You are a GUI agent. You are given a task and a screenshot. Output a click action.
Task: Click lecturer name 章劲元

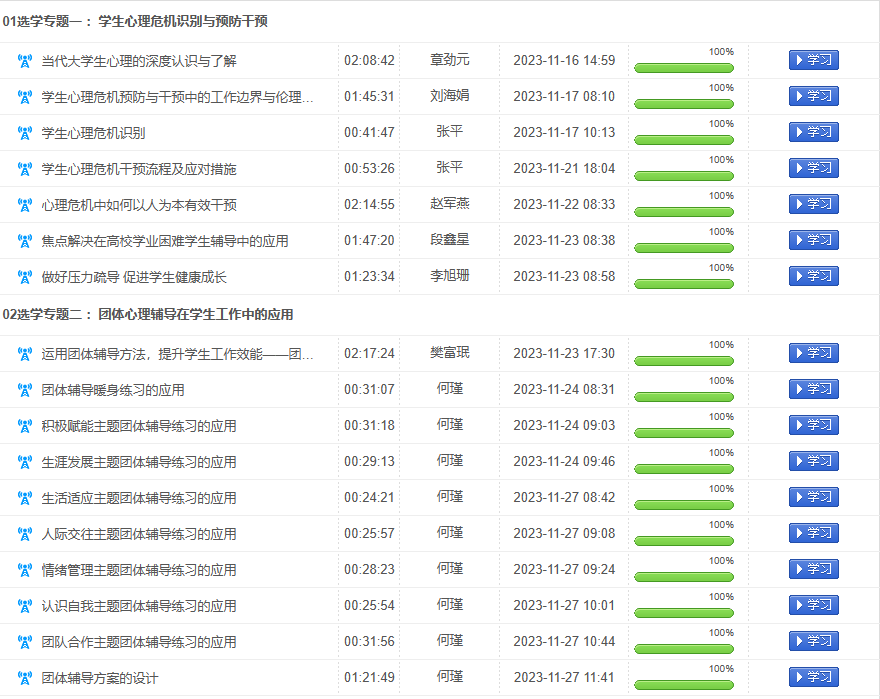pyautogui.click(x=450, y=60)
